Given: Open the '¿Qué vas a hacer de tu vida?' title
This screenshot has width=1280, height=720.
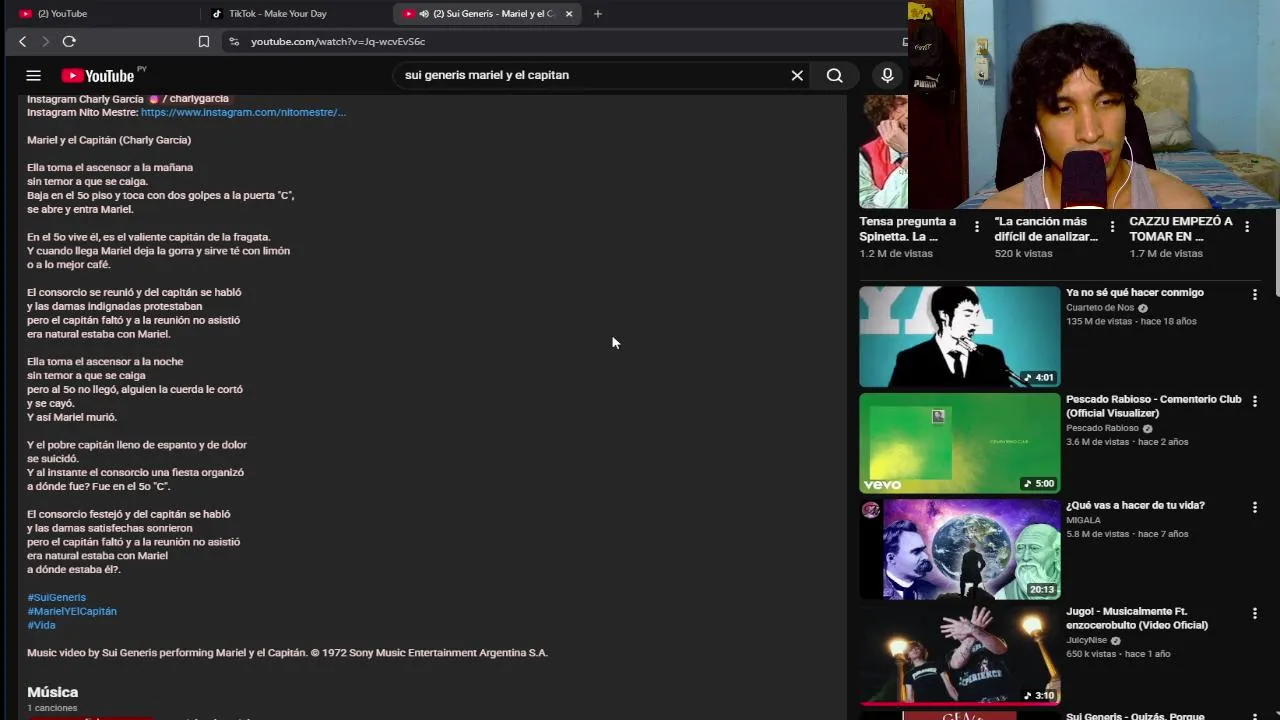Looking at the screenshot, I should coord(1135,505).
